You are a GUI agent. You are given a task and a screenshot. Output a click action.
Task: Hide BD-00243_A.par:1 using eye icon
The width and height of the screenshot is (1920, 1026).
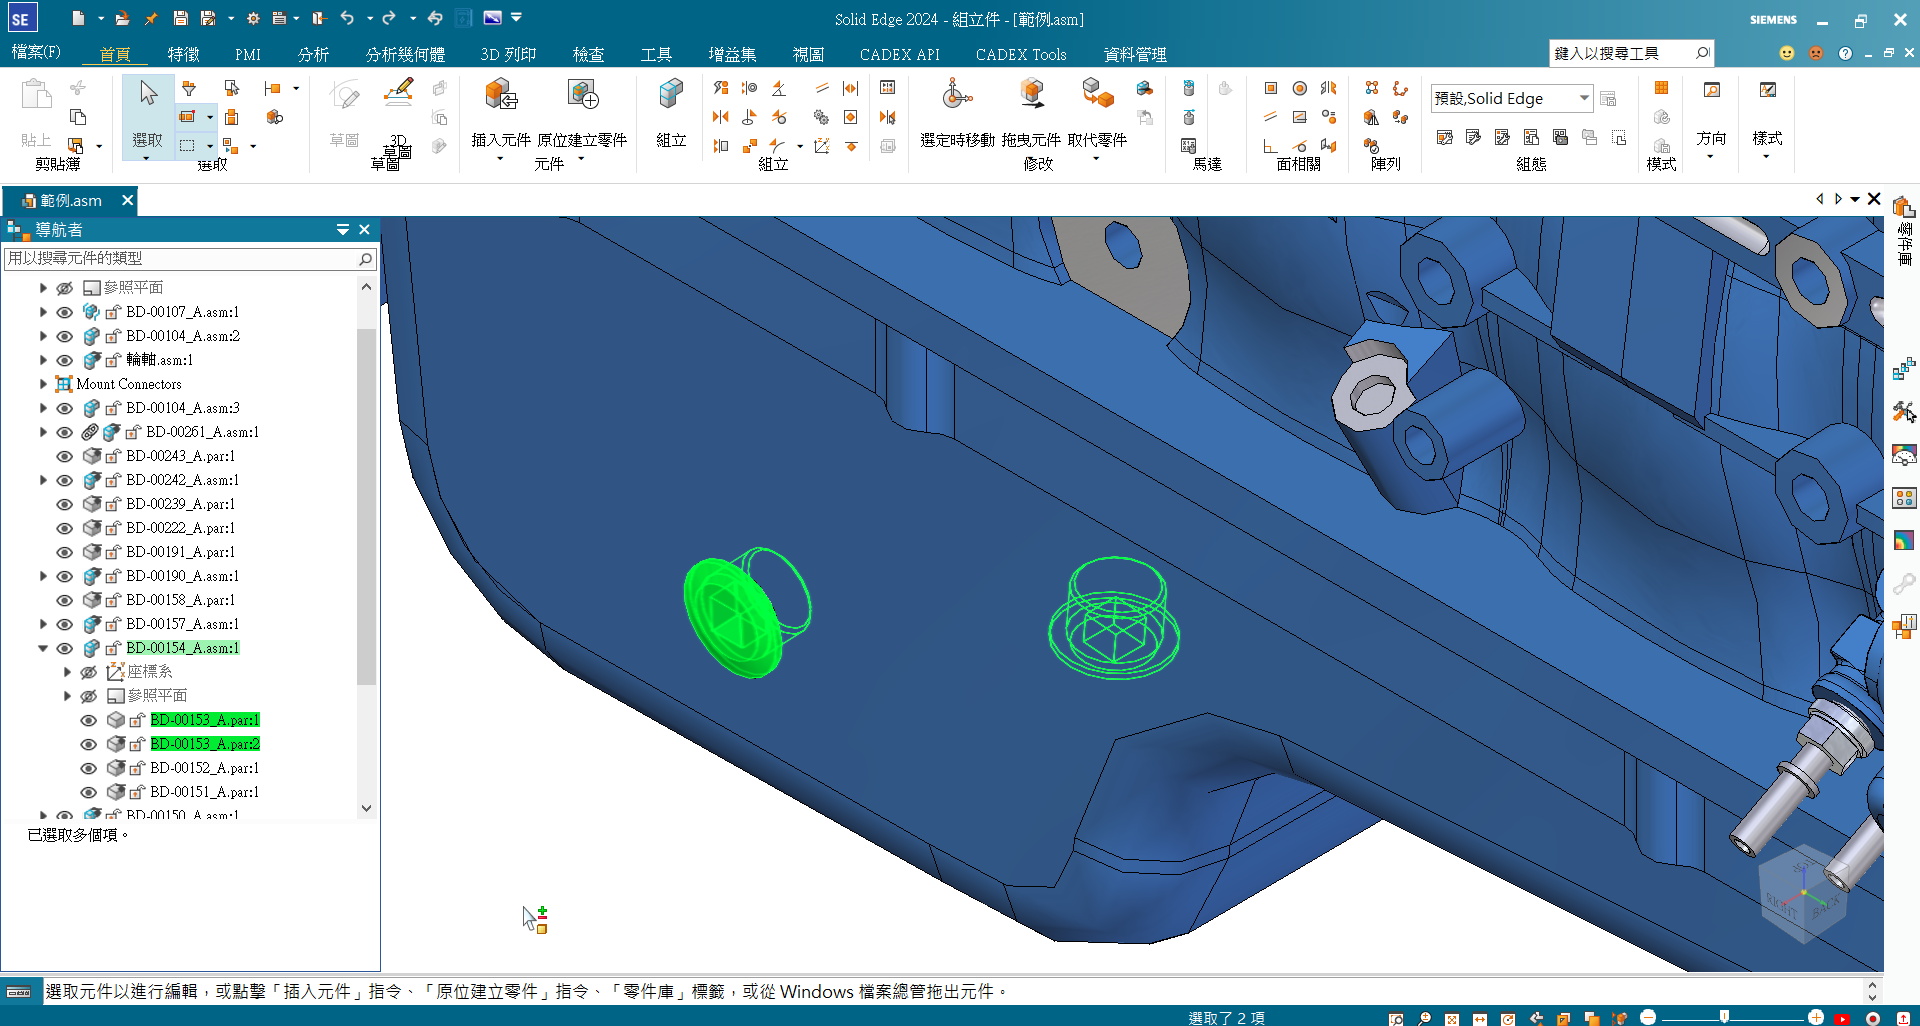pyautogui.click(x=65, y=456)
